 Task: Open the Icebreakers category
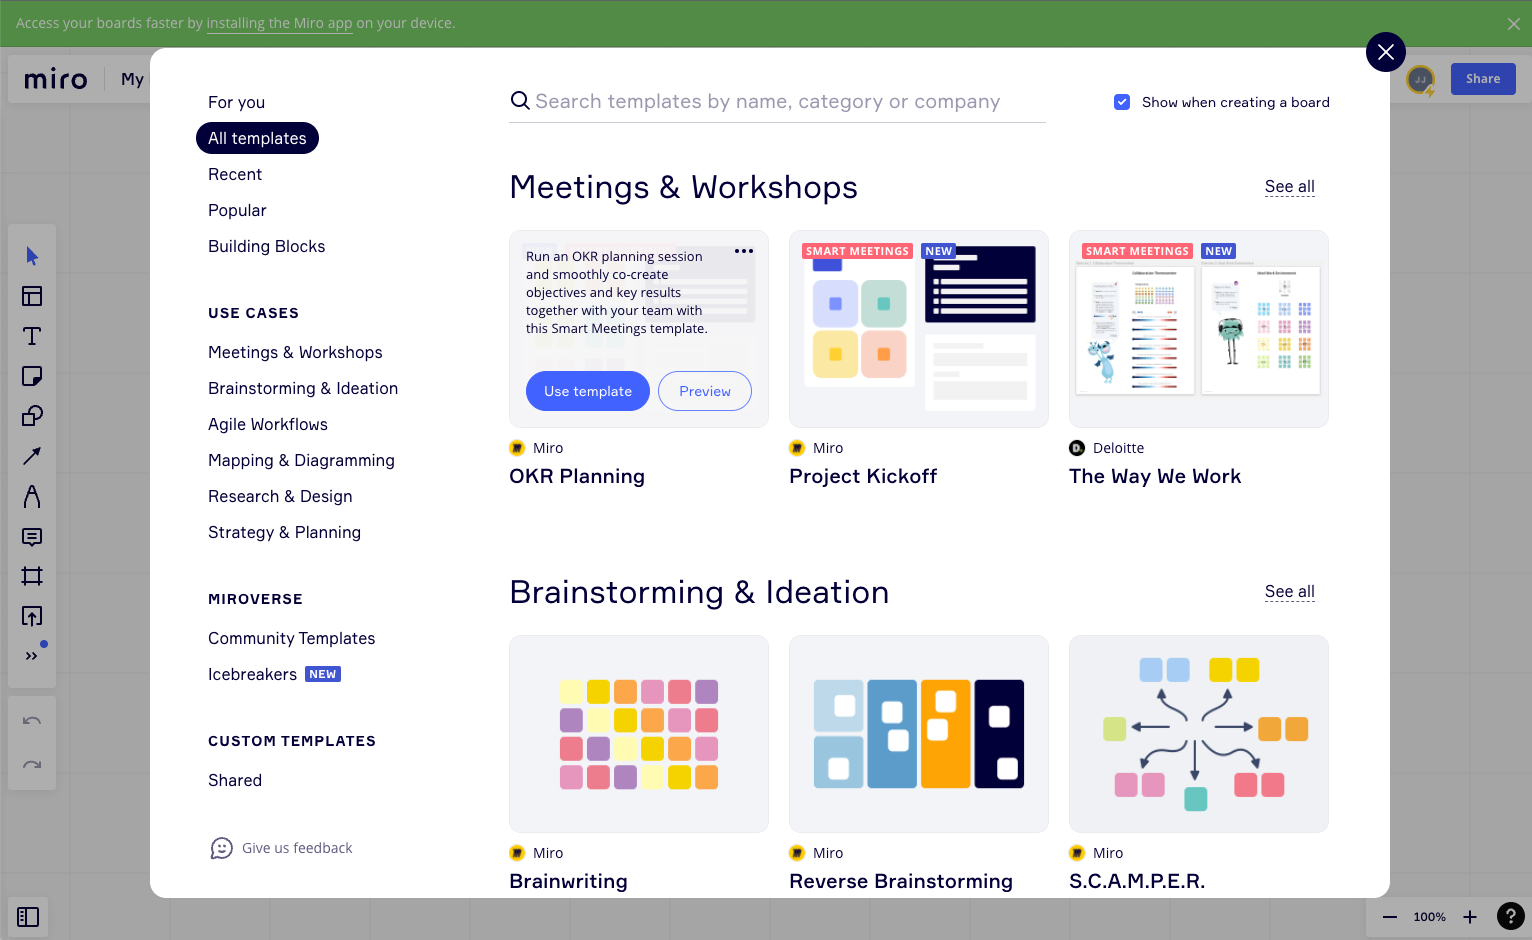click(252, 674)
